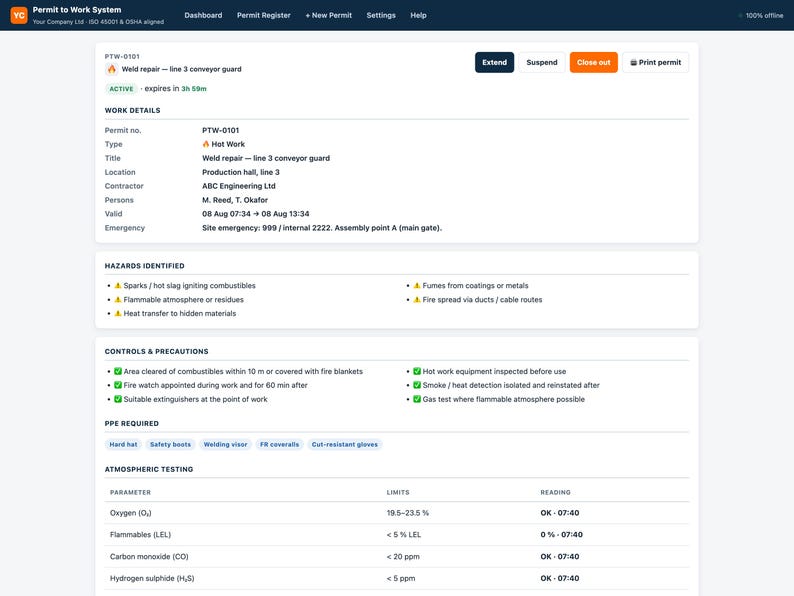Image resolution: width=794 pixels, height=596 pixels.
Task: Click the Oxygen (O₂) table row
Action: (396, 513)
